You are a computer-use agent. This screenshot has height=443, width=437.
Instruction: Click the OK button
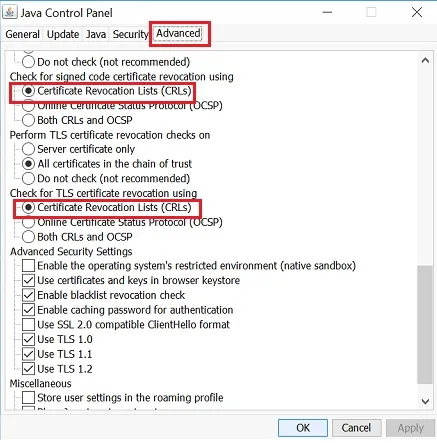click(303, 428)
